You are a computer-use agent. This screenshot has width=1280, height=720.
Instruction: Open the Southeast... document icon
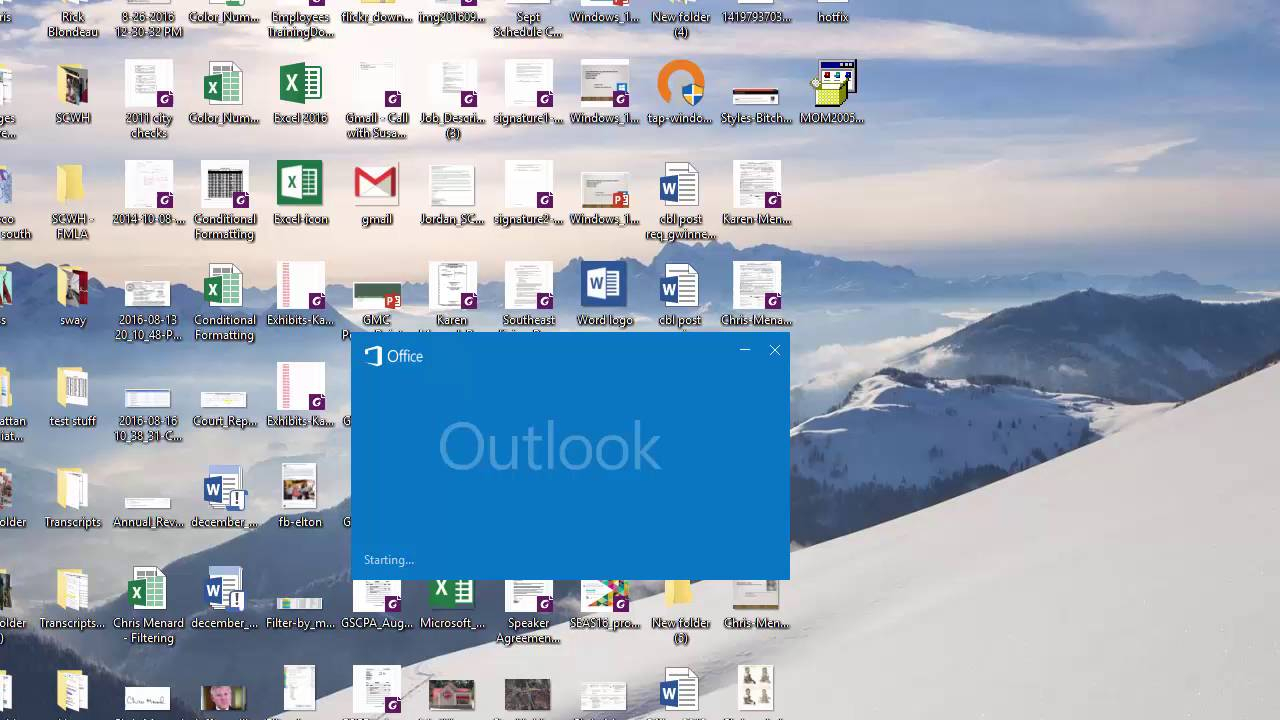coord(528,285)
